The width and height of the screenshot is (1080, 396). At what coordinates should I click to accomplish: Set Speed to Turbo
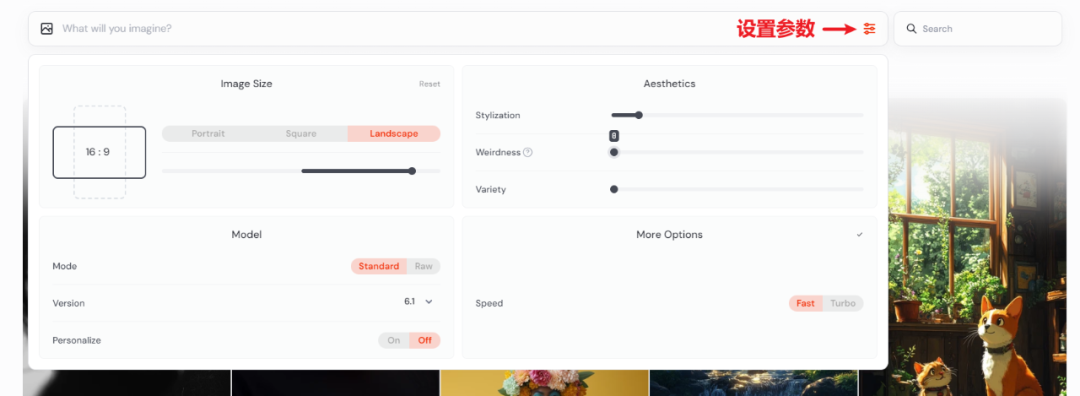(x=842, y=303)
